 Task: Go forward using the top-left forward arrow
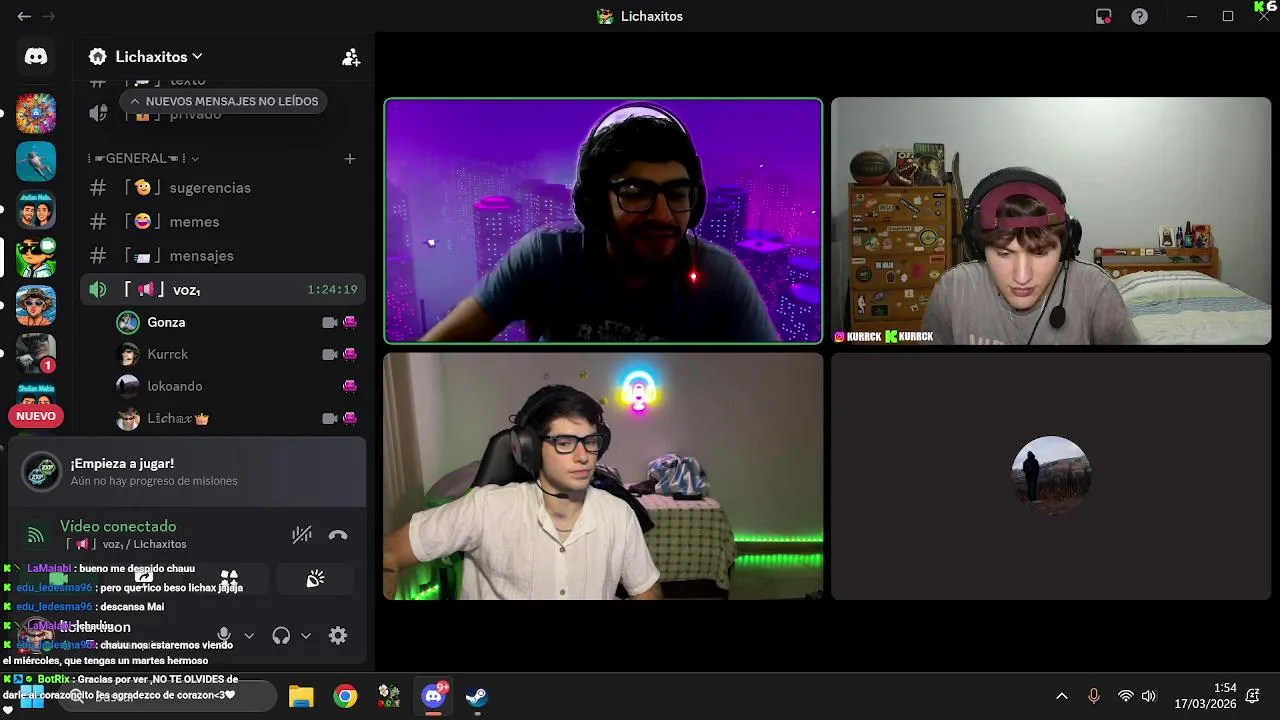tap(48, 16)
